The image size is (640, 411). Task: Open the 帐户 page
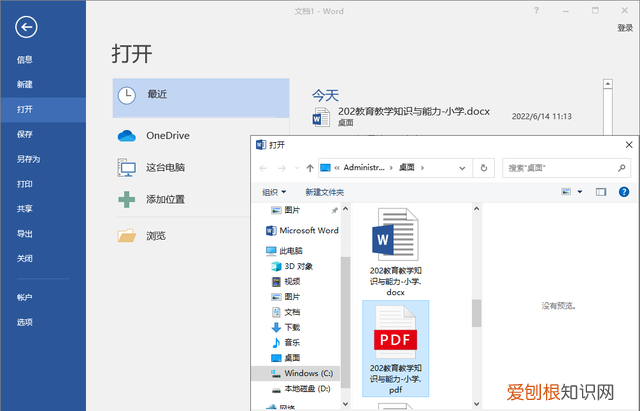point(24,298)
